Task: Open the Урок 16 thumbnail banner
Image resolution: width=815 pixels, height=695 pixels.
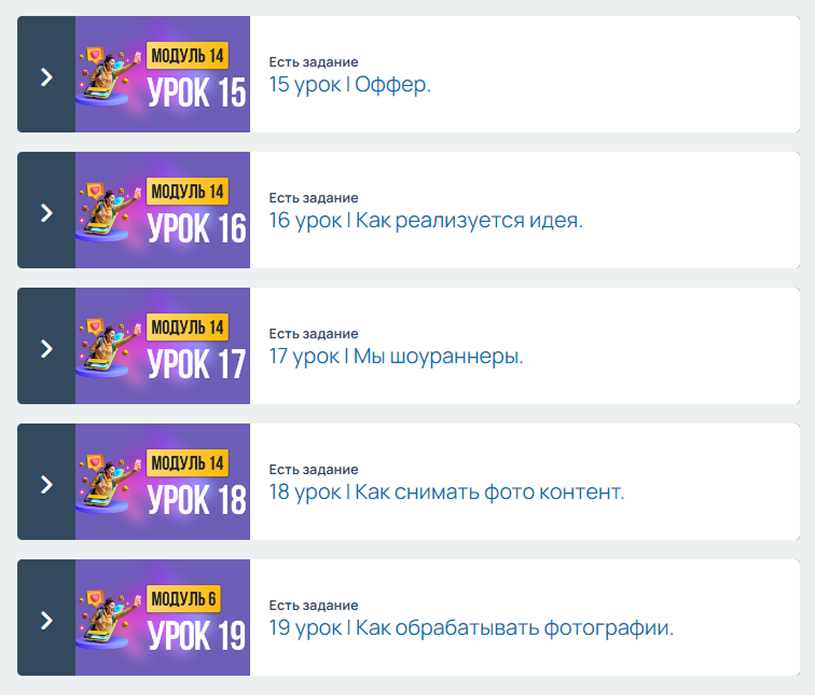Action: (x=163, y=210)
